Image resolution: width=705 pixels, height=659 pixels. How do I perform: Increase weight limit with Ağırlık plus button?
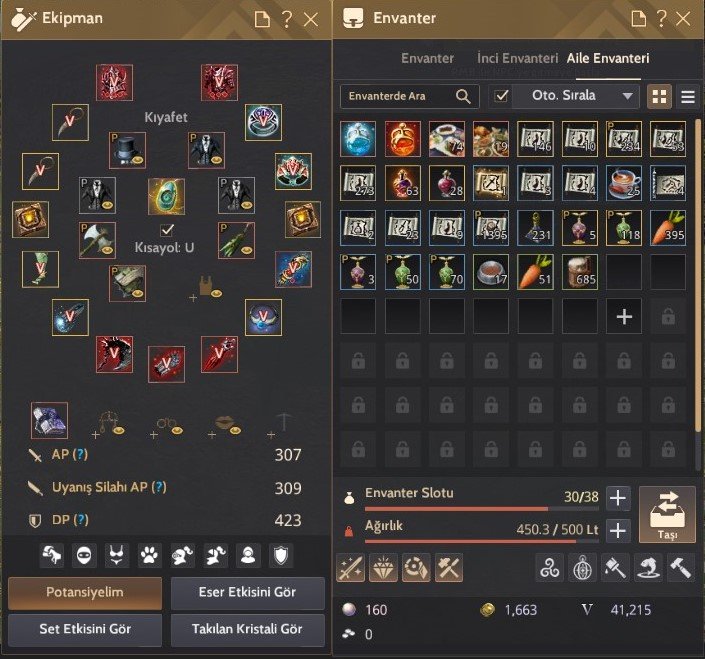[x=618, y=530]
